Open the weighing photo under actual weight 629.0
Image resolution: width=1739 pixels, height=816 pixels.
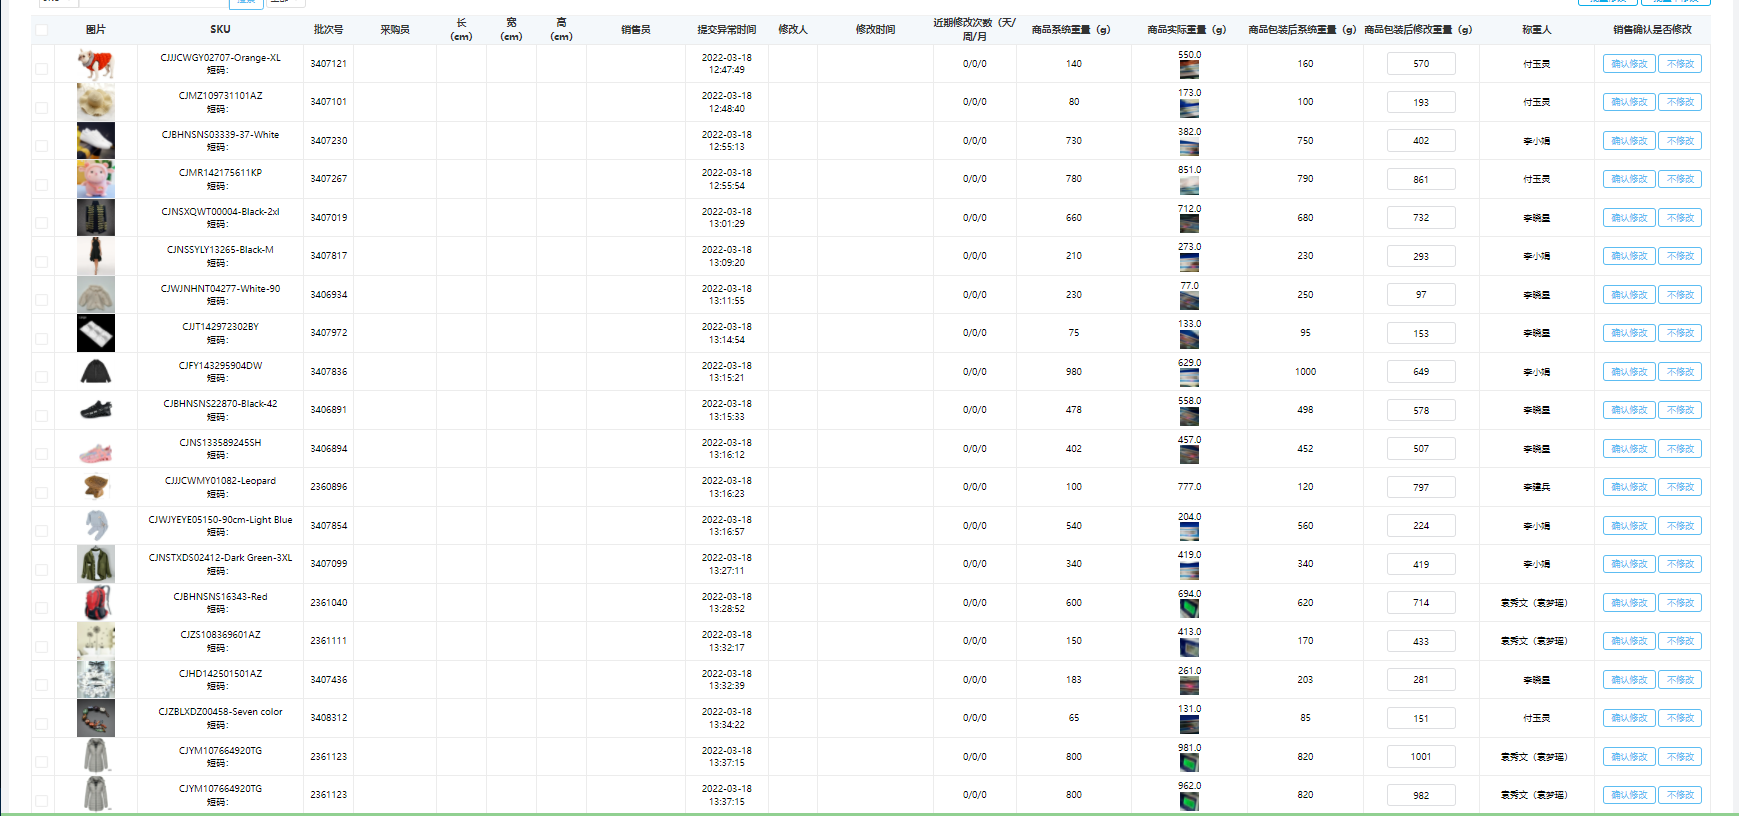[x=1189, y=378]
